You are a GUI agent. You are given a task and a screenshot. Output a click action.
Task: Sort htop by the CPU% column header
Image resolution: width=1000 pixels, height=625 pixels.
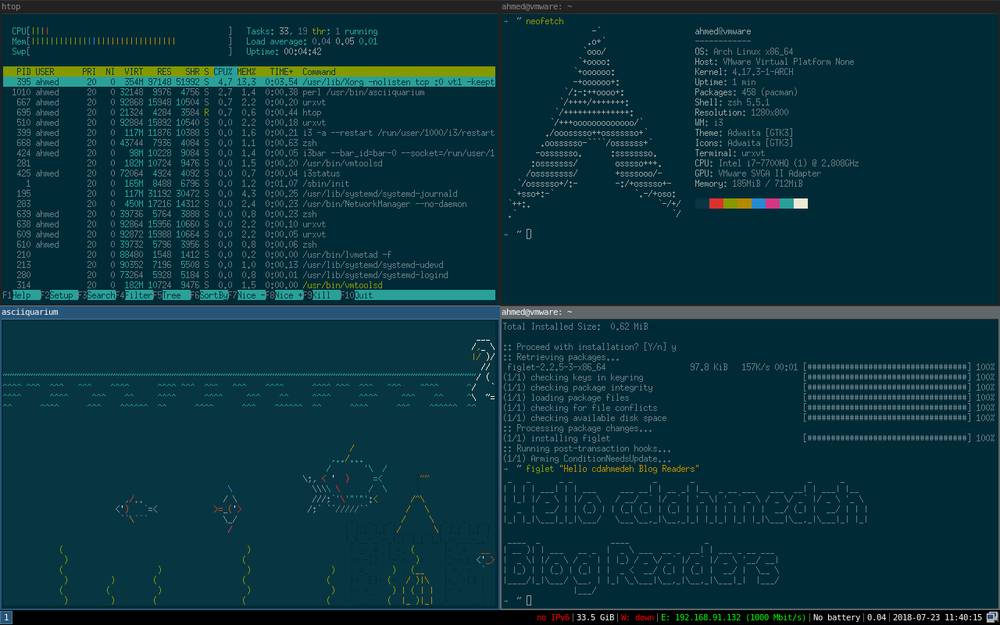pyautogui.click(x=223, y=72)
